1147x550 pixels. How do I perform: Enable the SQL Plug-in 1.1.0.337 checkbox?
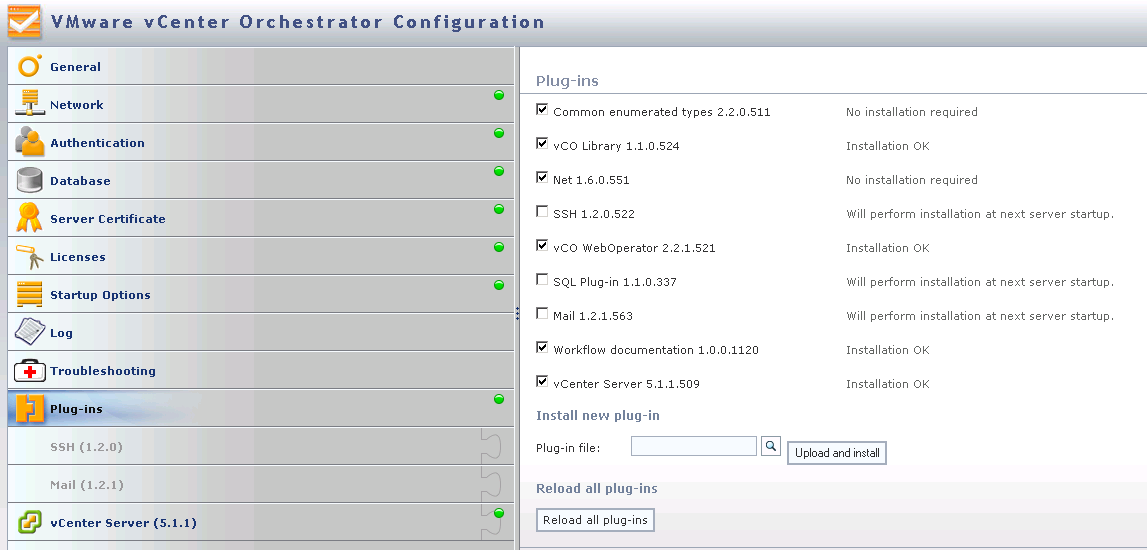coord(542,280)
